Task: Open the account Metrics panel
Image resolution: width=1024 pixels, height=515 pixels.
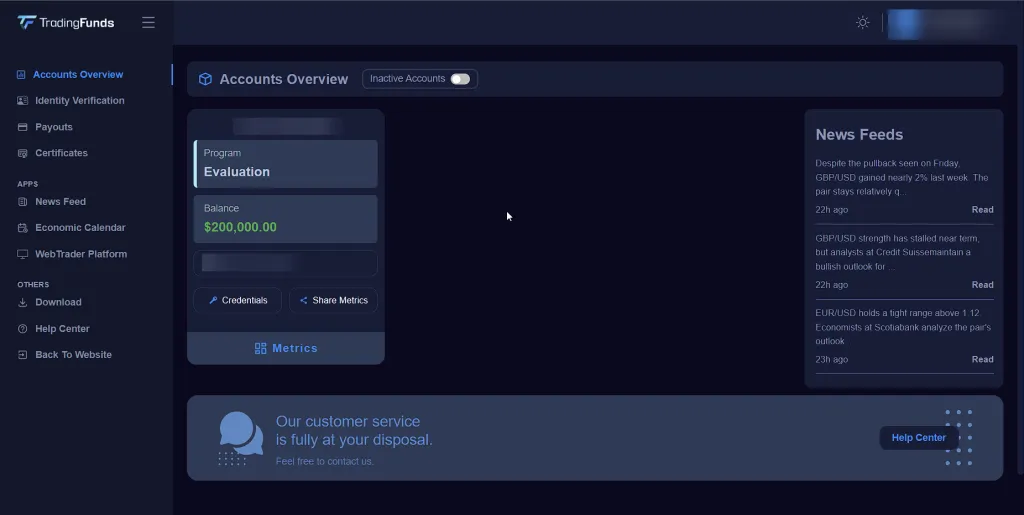Action: (286, 348)
